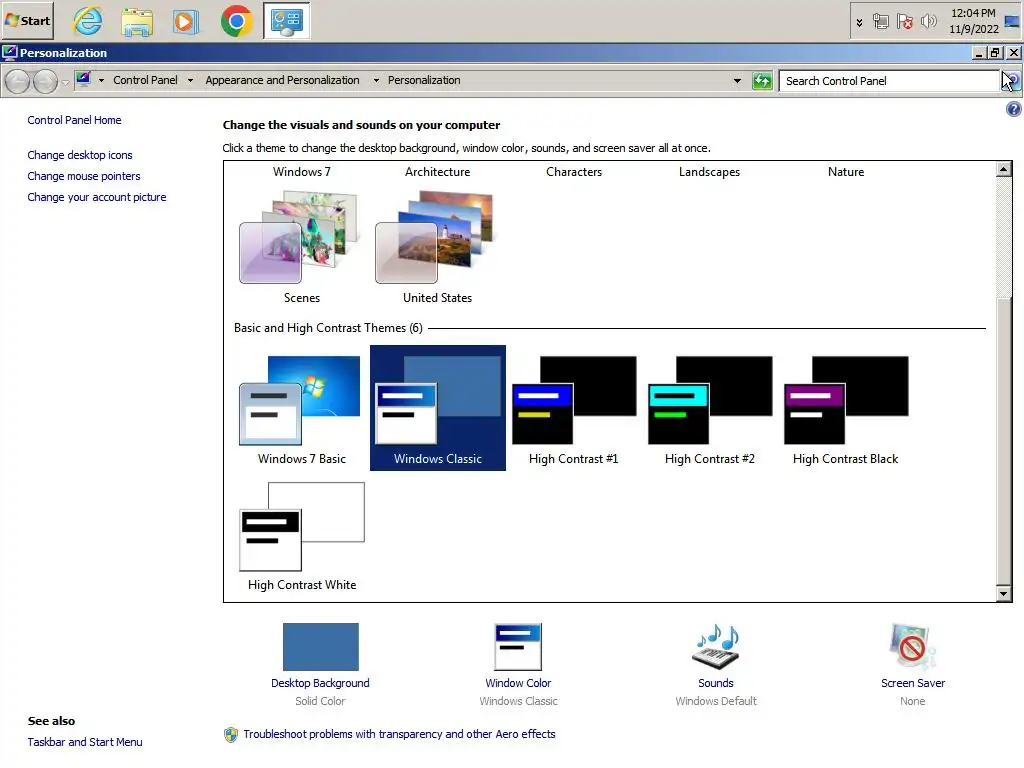Click the Sounds music notes icon
The height and width of the screenshot is (768, 1024).
click(716, 647)
